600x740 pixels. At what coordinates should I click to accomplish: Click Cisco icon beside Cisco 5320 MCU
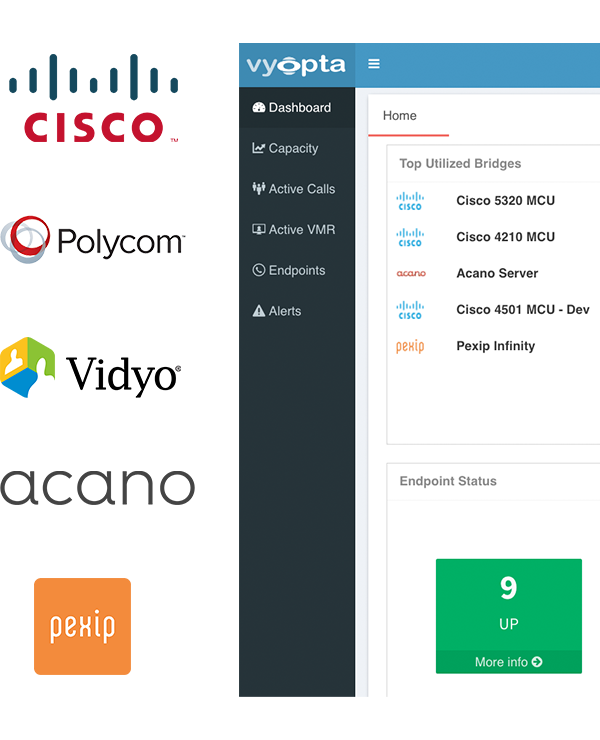pos(410,201)
